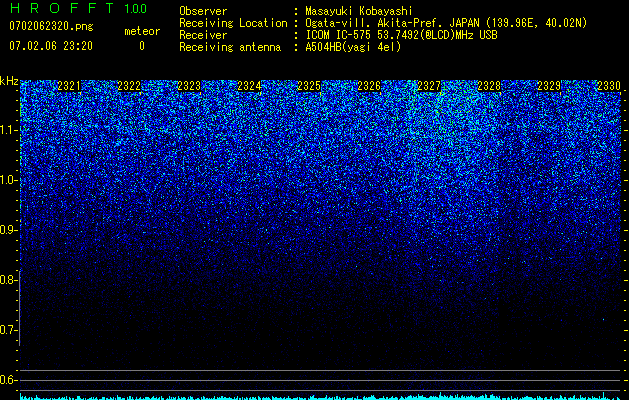The width and height of the screenshot is (629, 400).
Task: Click the Receiver label
Action: pos(203,35)
